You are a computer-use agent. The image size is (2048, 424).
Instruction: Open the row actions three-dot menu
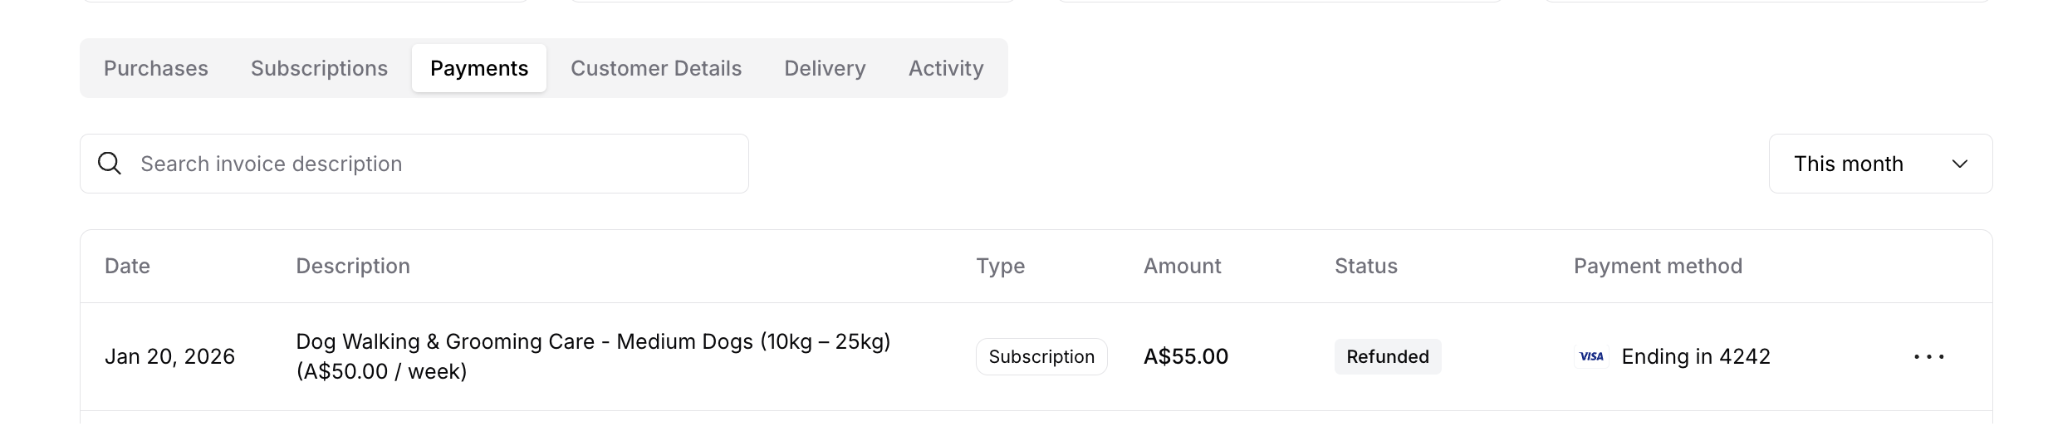tap(1928, 357)
